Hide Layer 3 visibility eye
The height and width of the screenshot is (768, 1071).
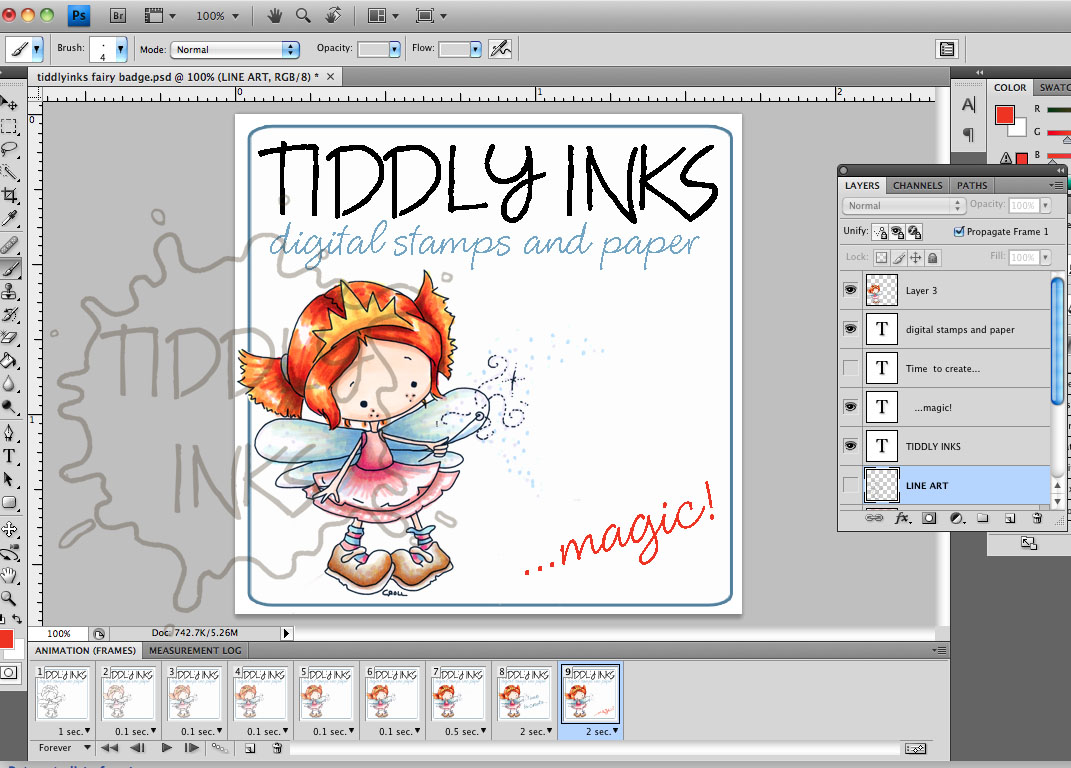[x=850, y=290]
